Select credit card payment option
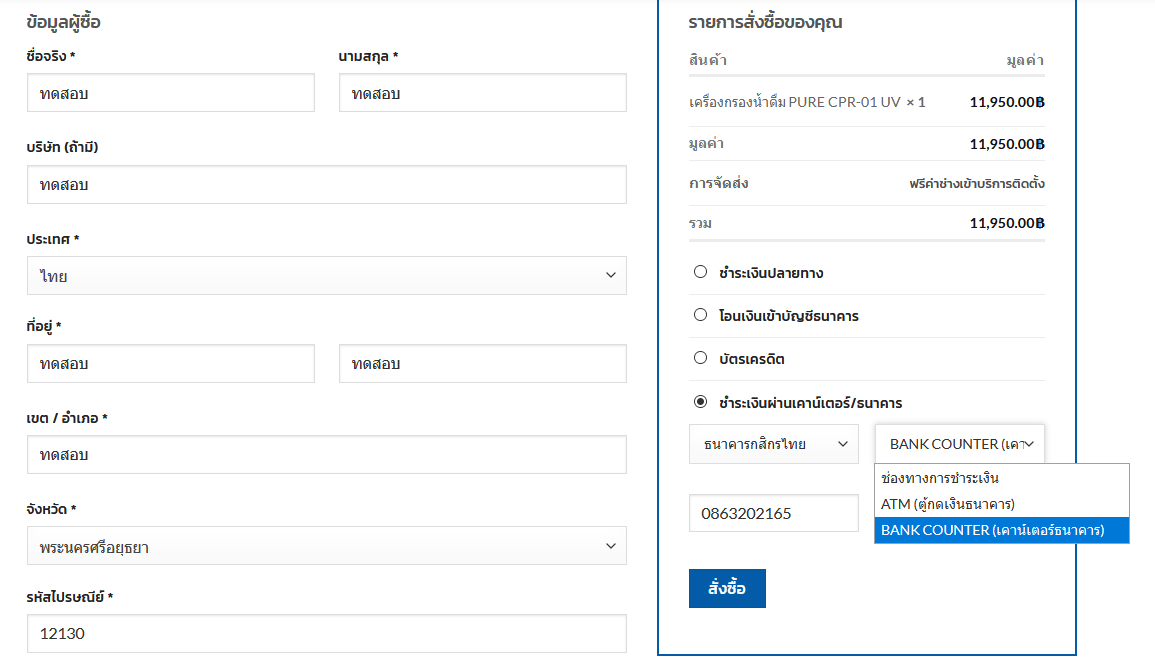This screenshot has width=1155, height=661. click(x=700, y=358)
